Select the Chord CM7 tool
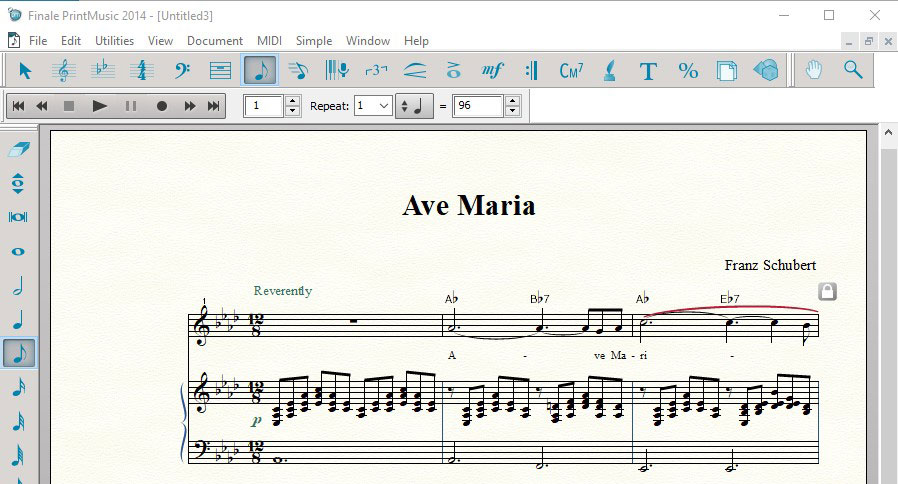 (x=571, y=70)
